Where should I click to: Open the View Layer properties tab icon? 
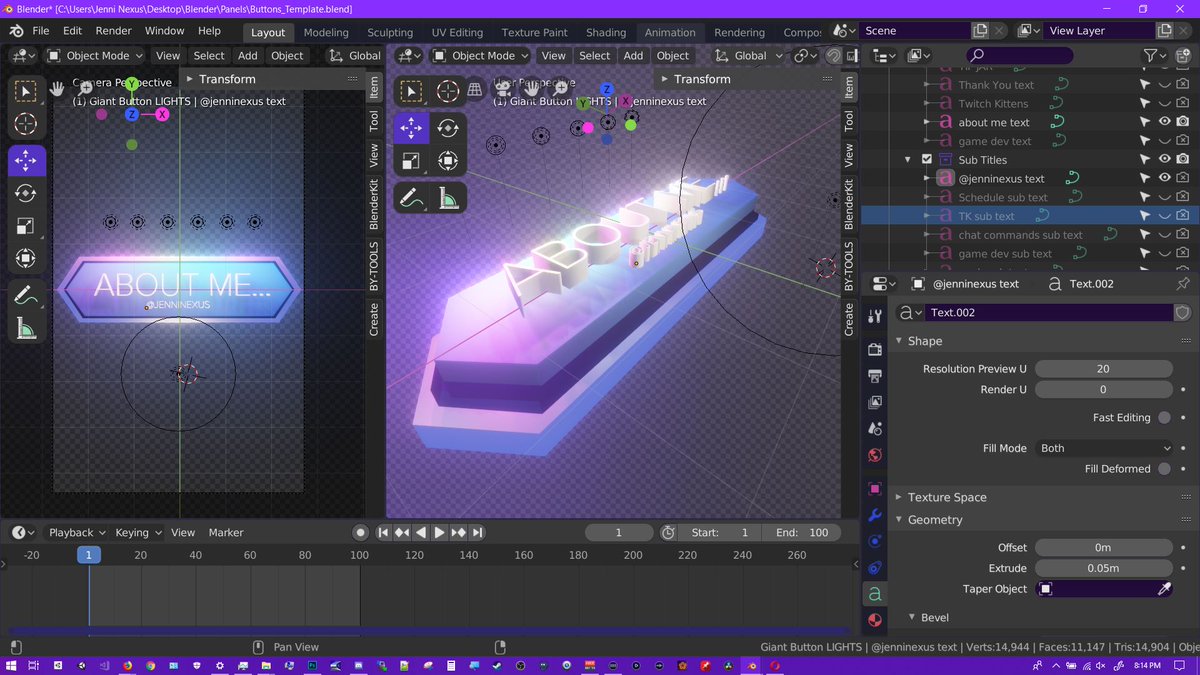click(875, 402)
